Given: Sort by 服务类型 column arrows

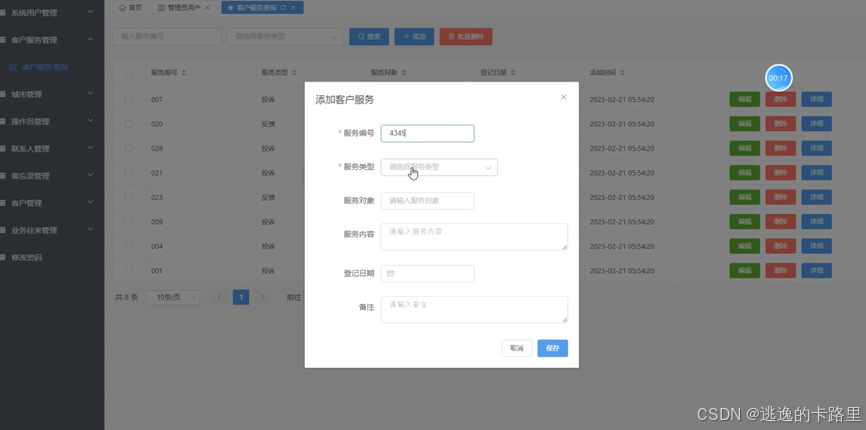Looking at the screenshot, I should tap(294, 73).
